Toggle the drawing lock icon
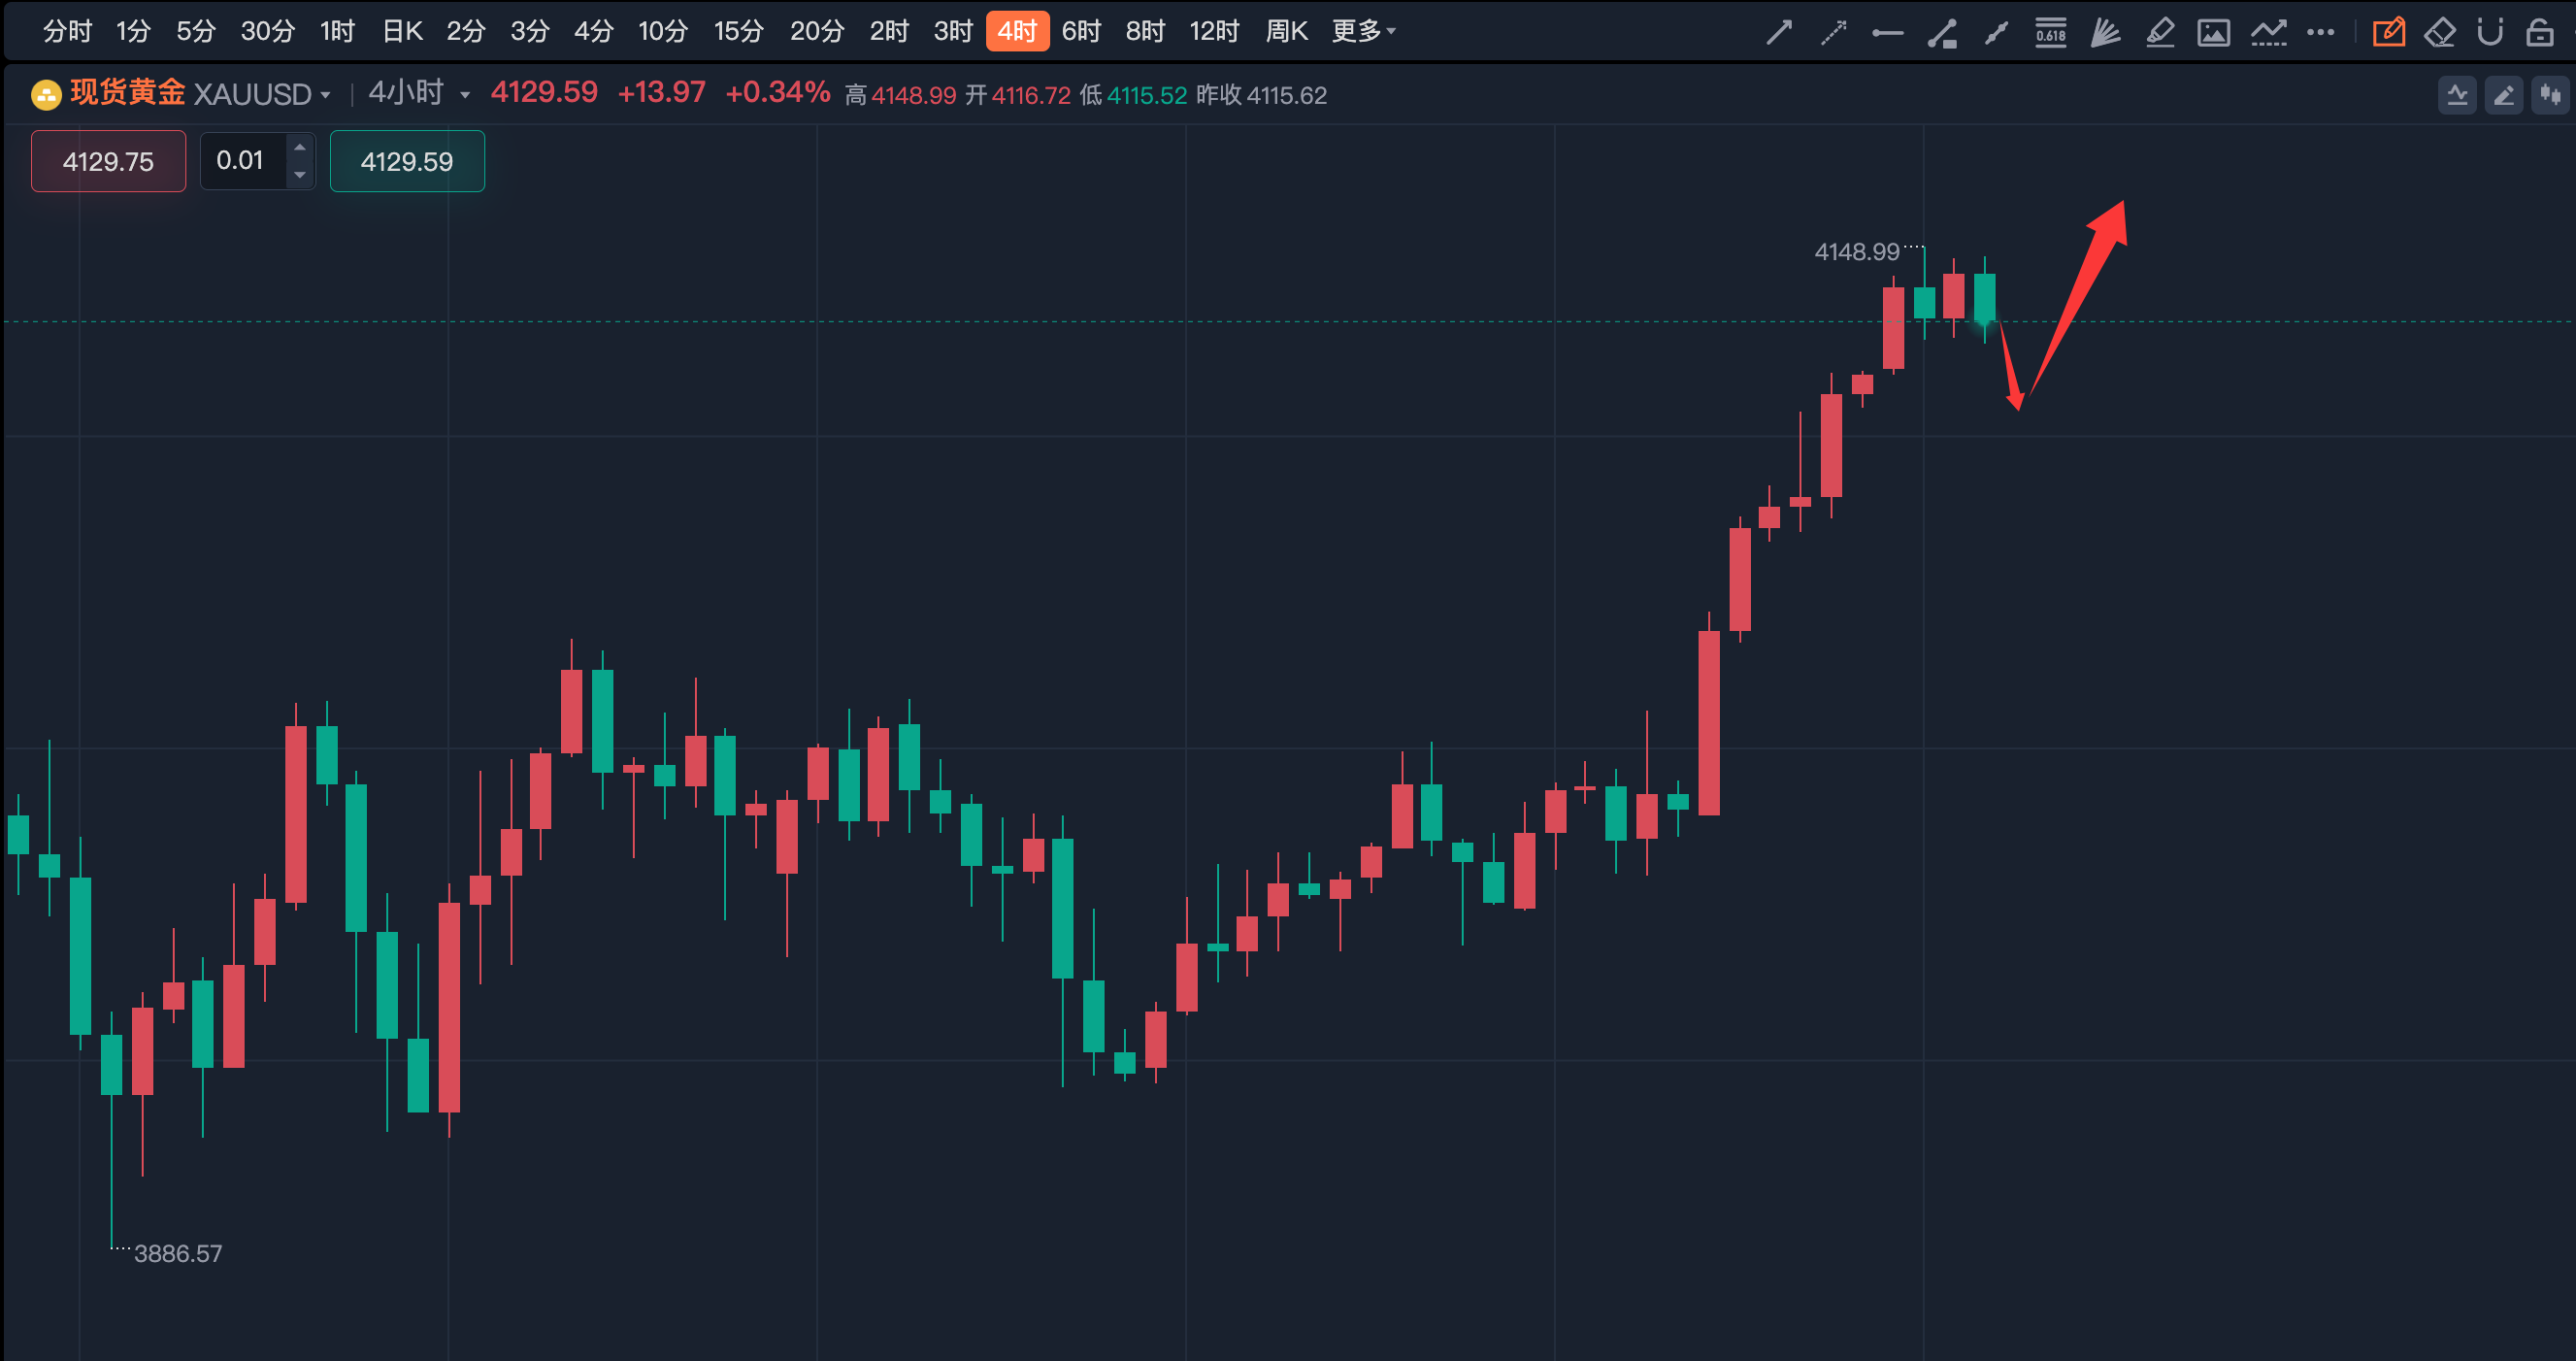2576x1361 pixels. [x=2539, y=33]
